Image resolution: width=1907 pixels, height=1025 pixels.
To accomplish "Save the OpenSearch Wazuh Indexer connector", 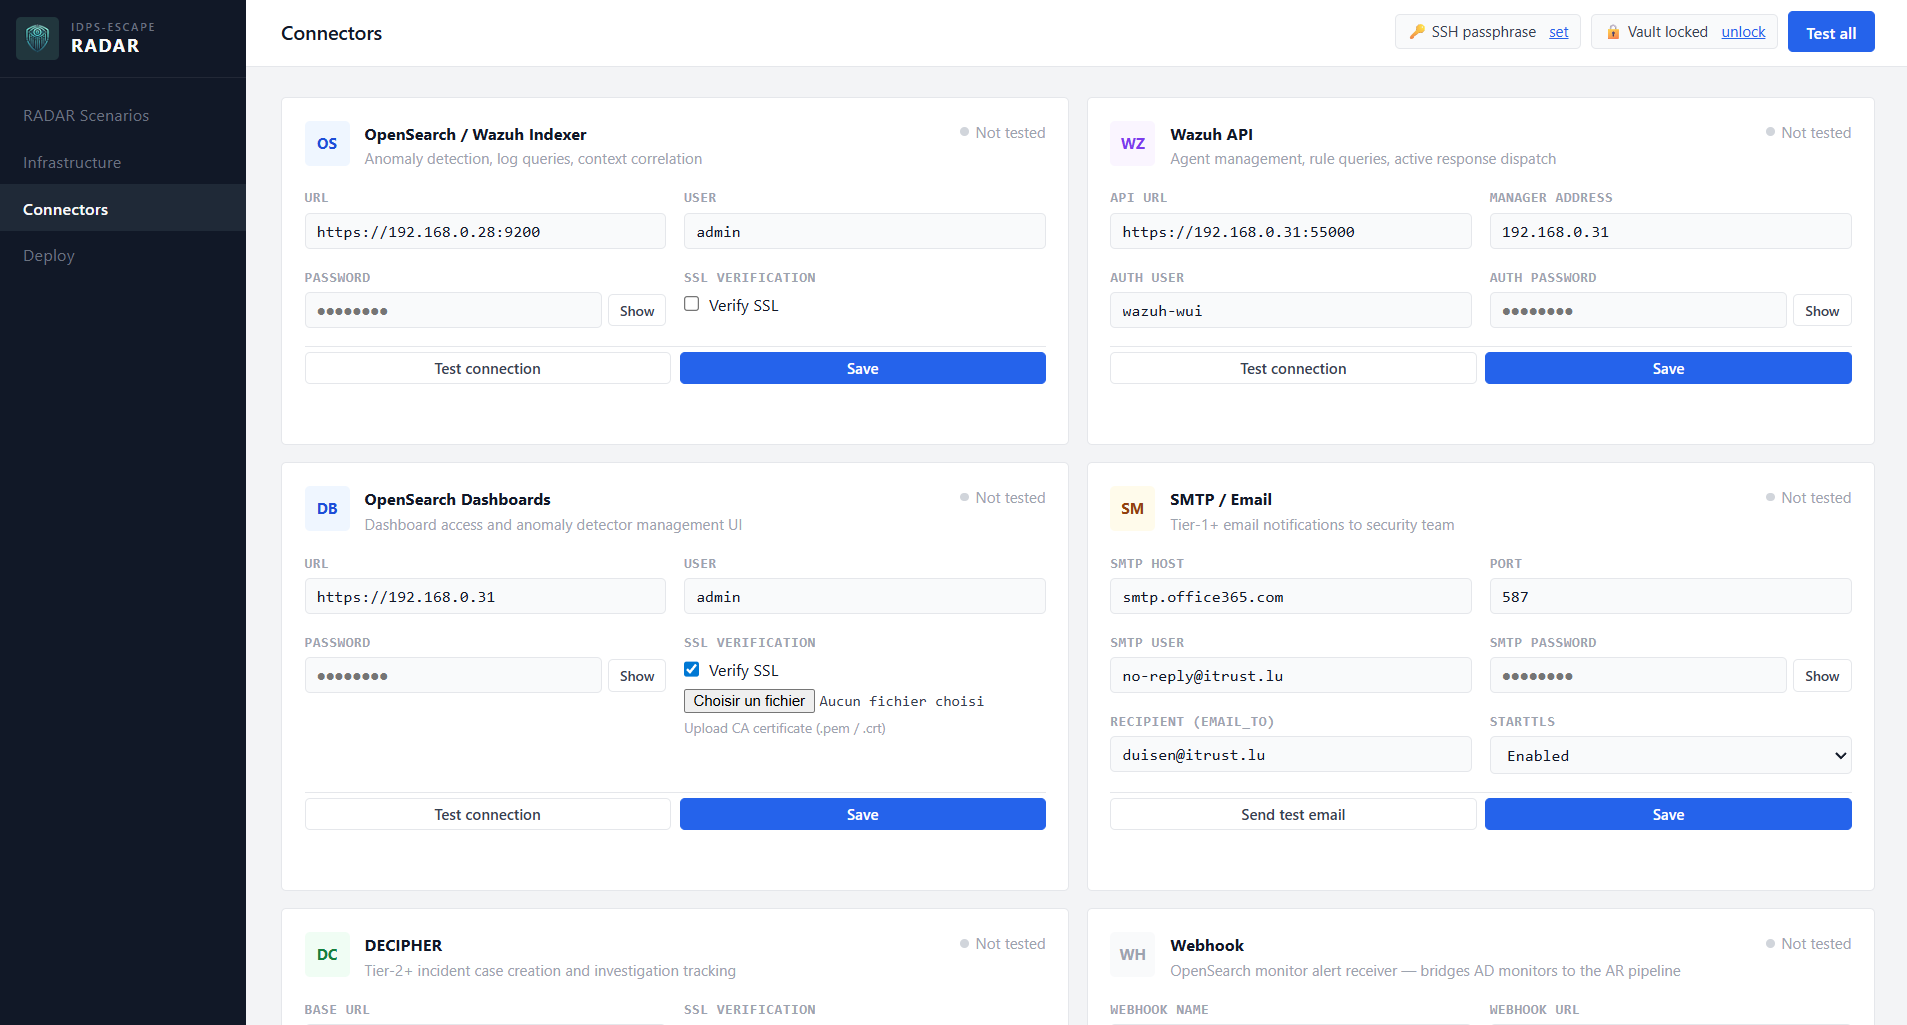I will (862, 368).
